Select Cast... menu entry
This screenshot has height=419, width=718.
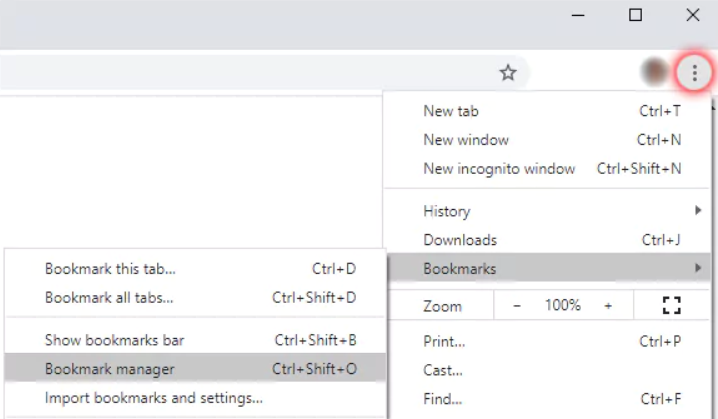point(547,370)
